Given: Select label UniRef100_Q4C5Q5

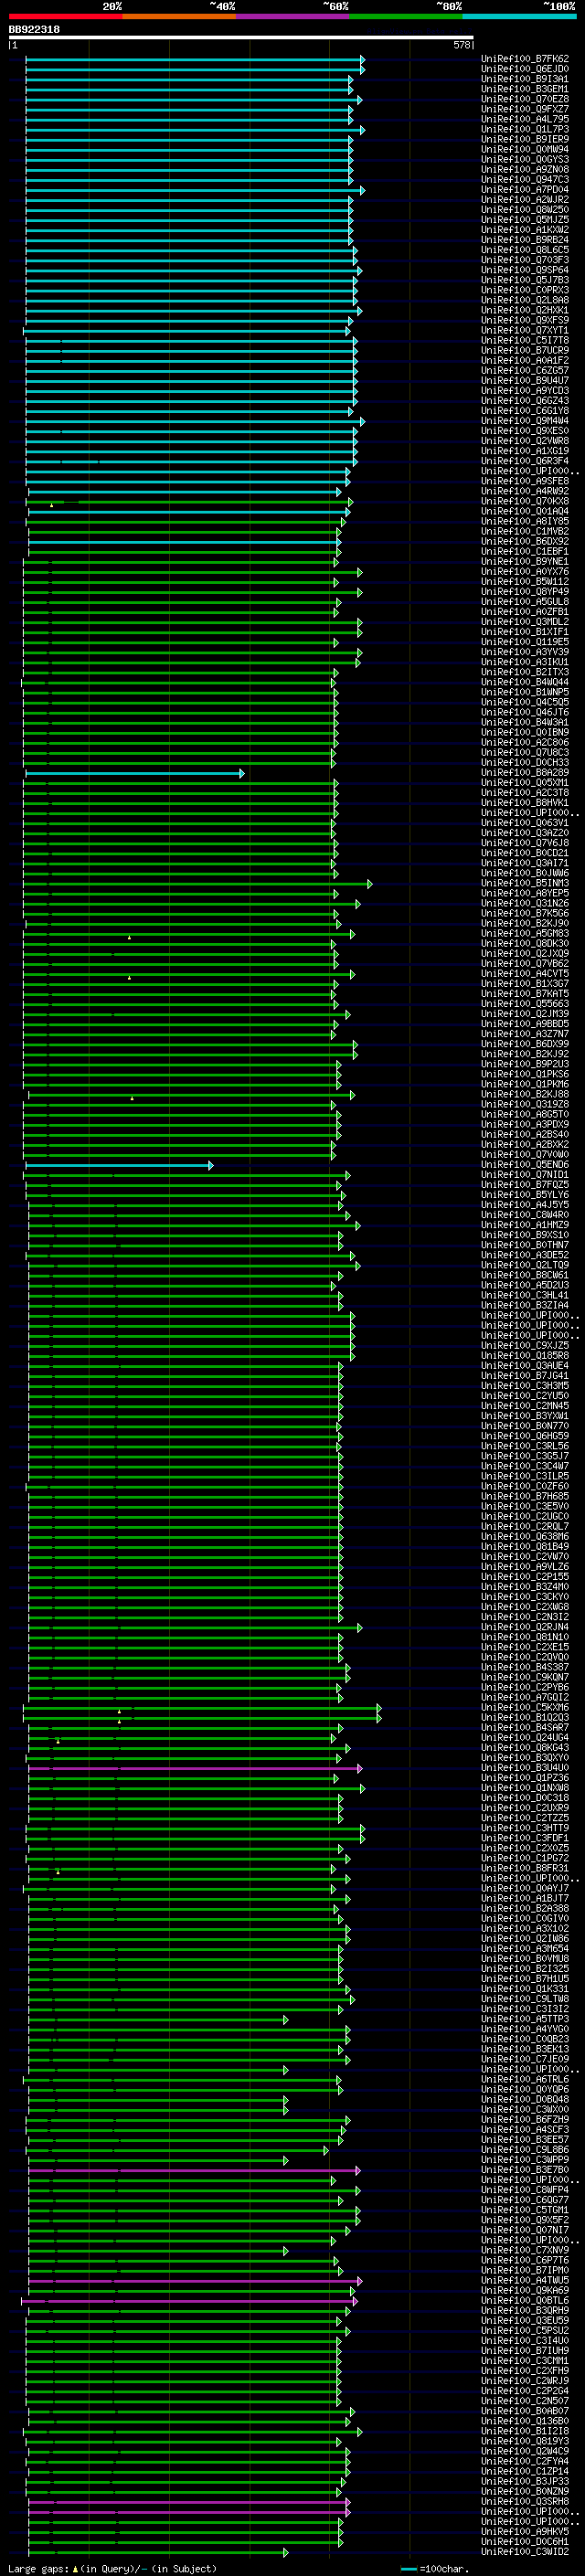Looking at the screenshot, I should 525,703.
